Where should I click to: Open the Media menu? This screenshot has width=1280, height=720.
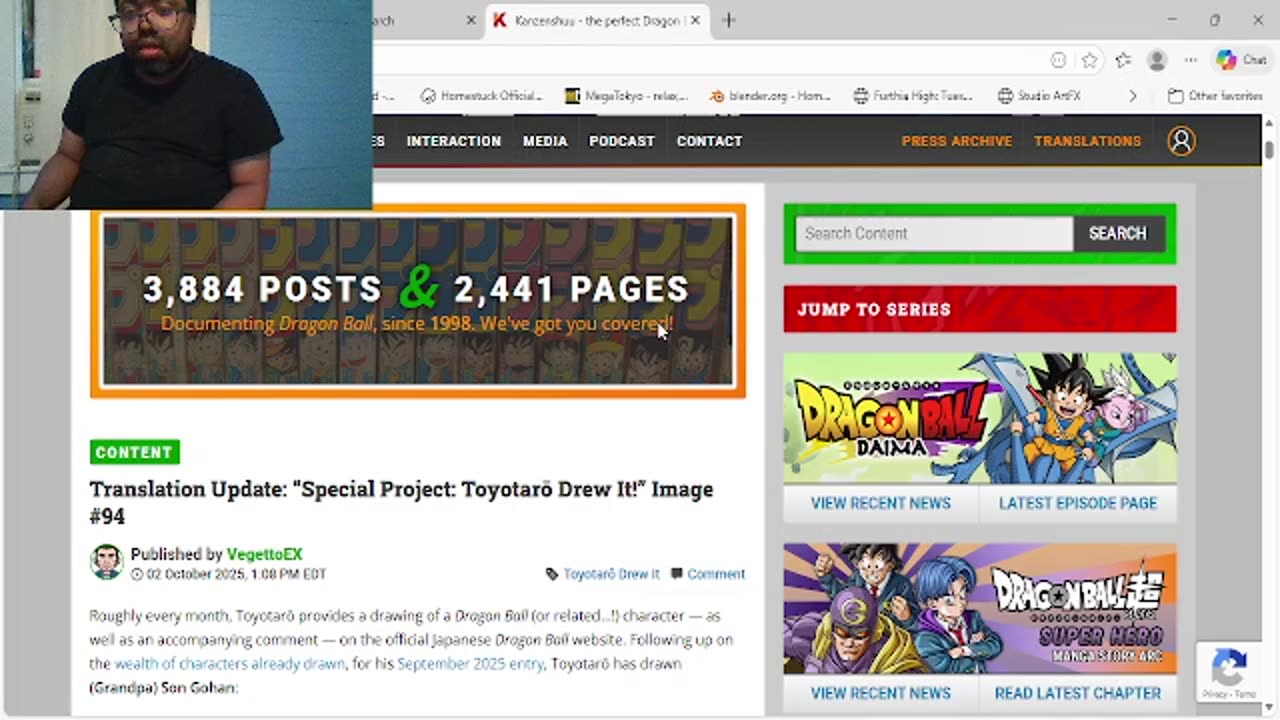pos(545,141)
